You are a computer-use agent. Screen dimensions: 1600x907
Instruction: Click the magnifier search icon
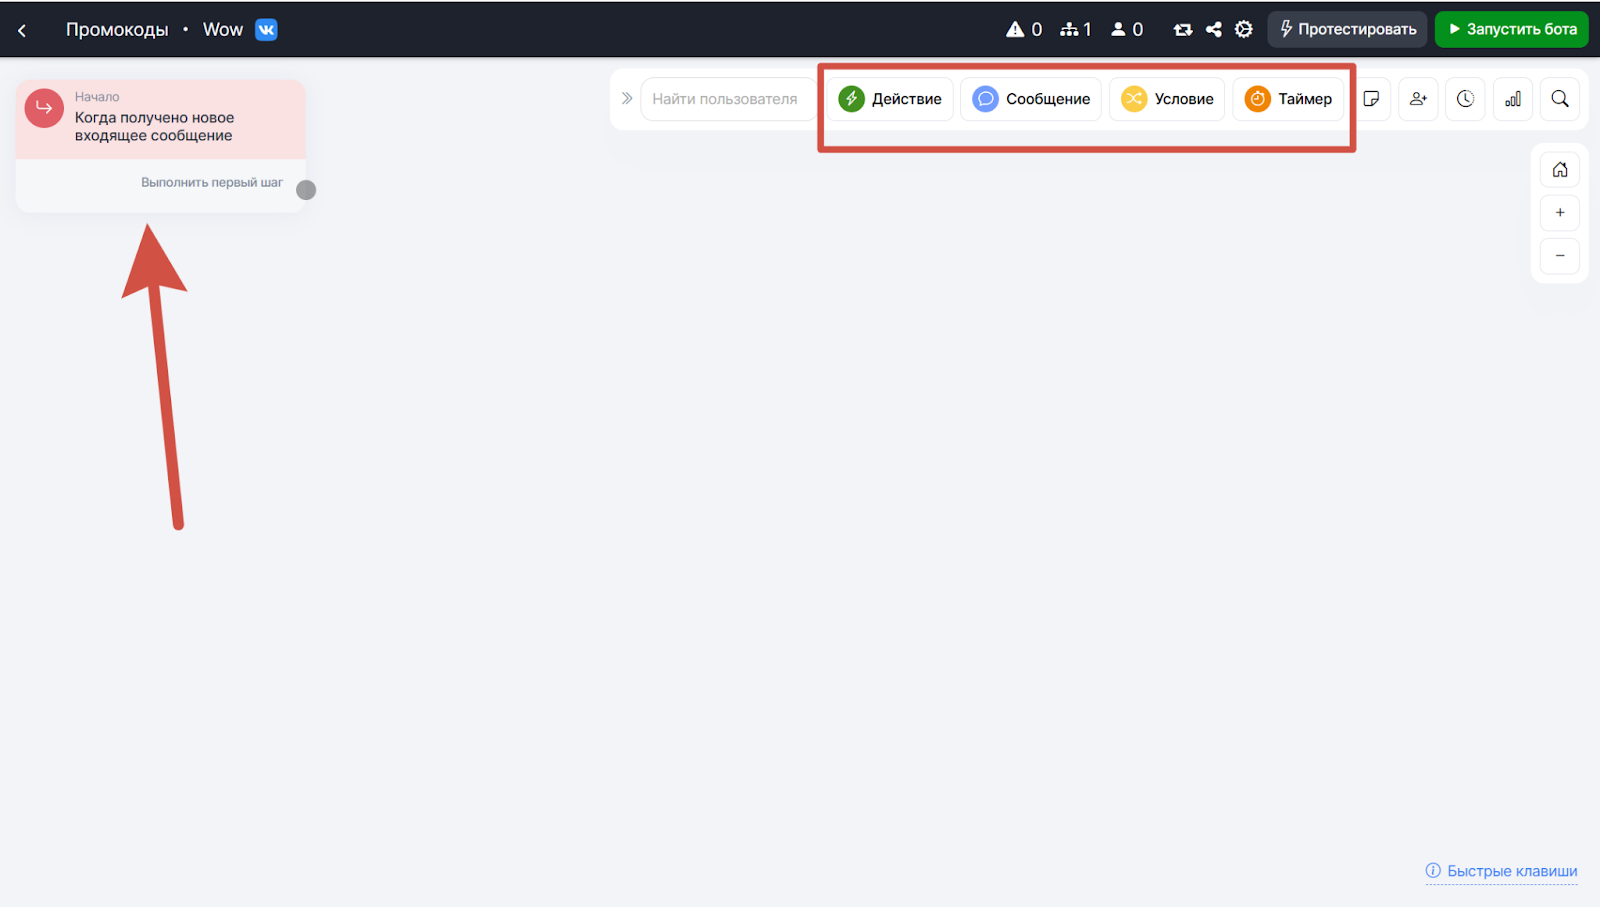tap(1560, 99)
